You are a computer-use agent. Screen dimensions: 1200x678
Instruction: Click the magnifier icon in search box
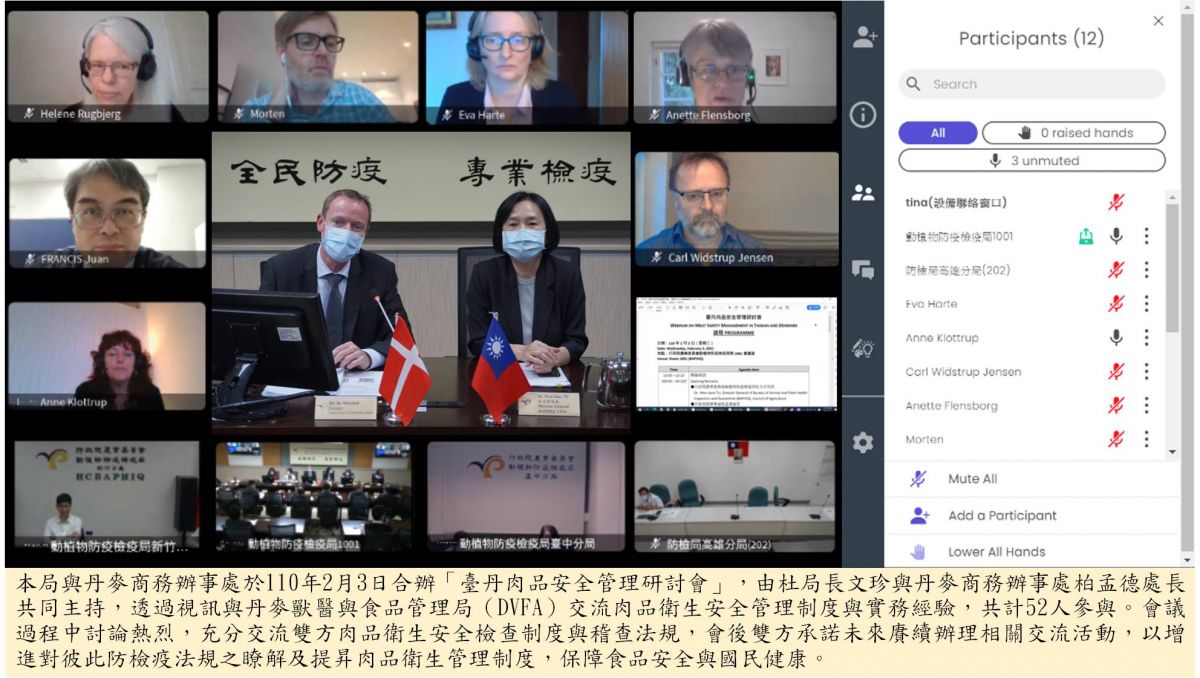click(914, 84)
